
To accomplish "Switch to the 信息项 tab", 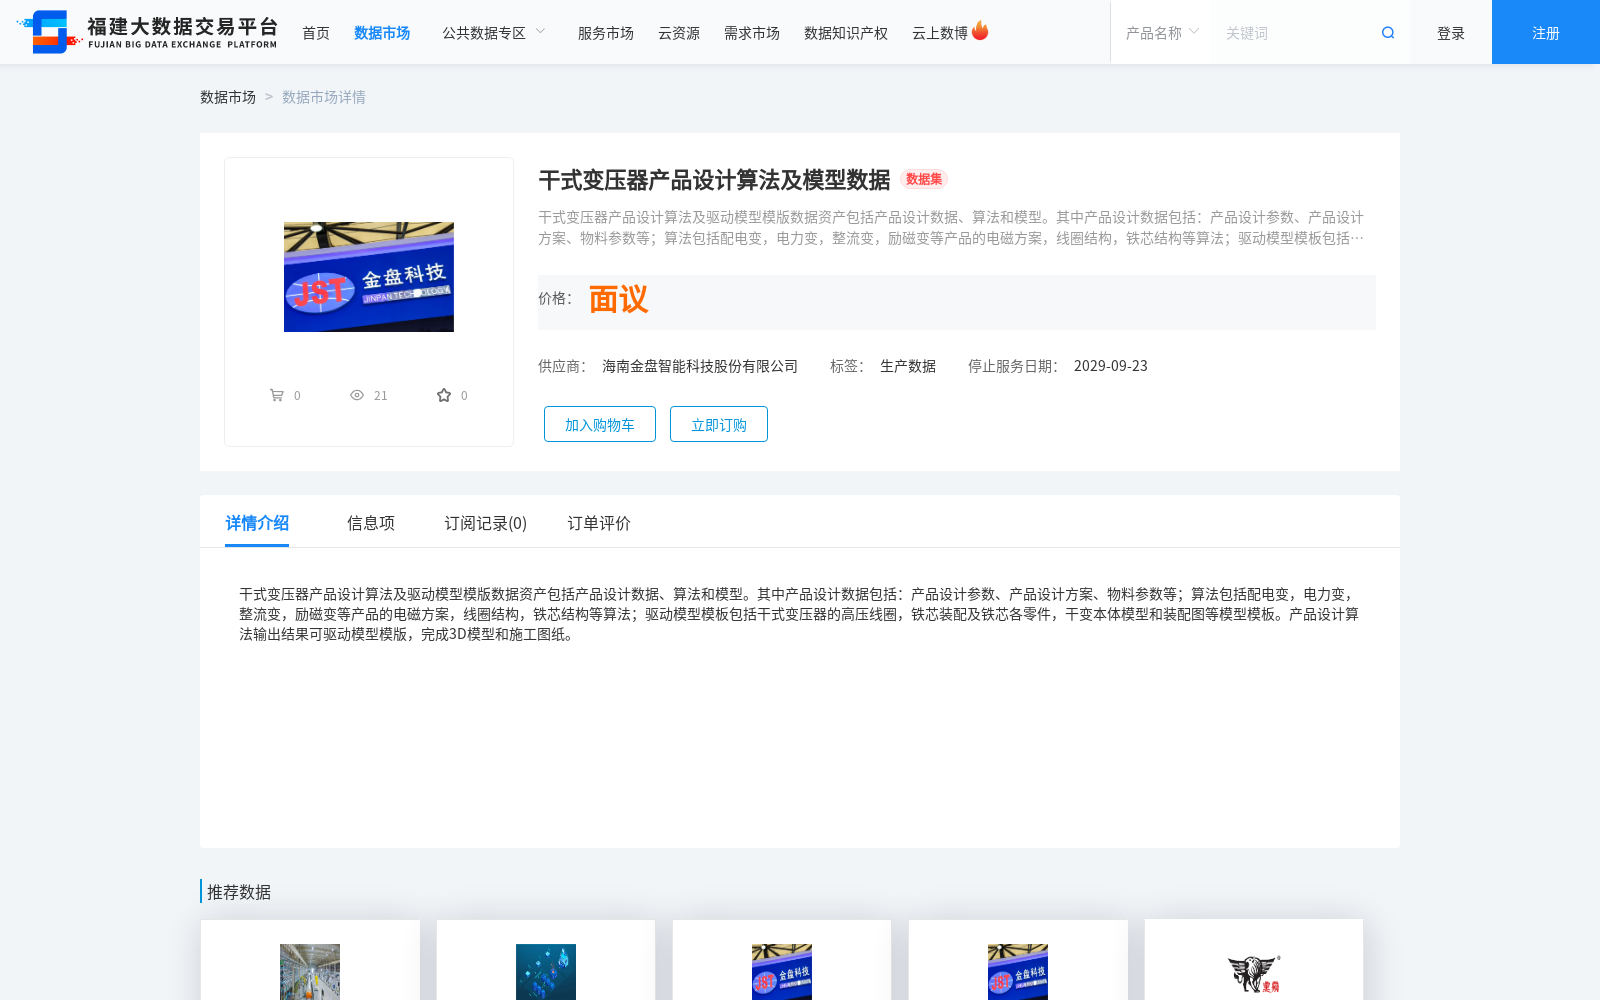I will click(x=371, y=523).
